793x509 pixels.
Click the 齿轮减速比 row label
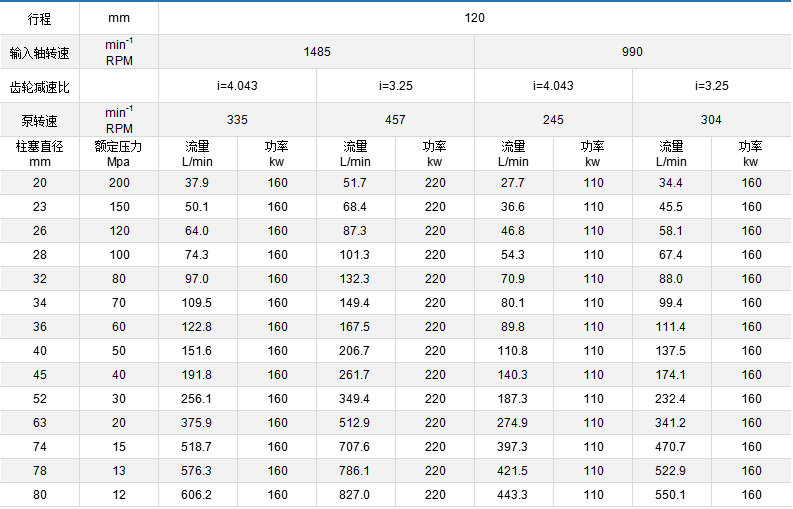(39, 86)
